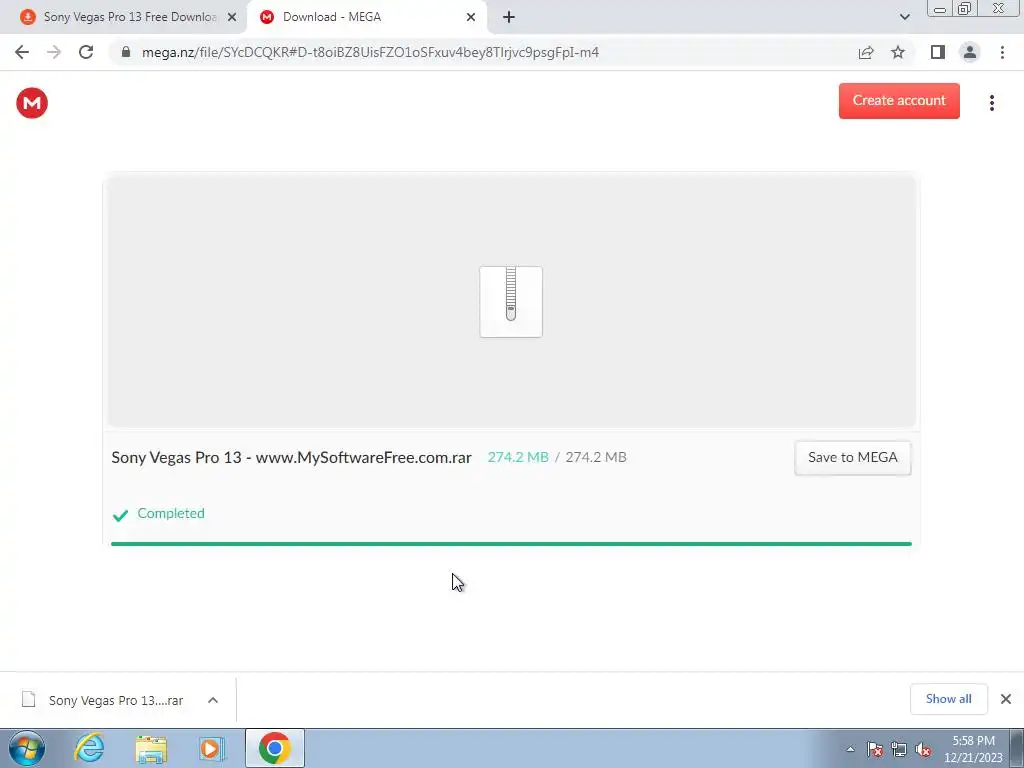Click the document icon of downloaded rar

pos(28,699)
